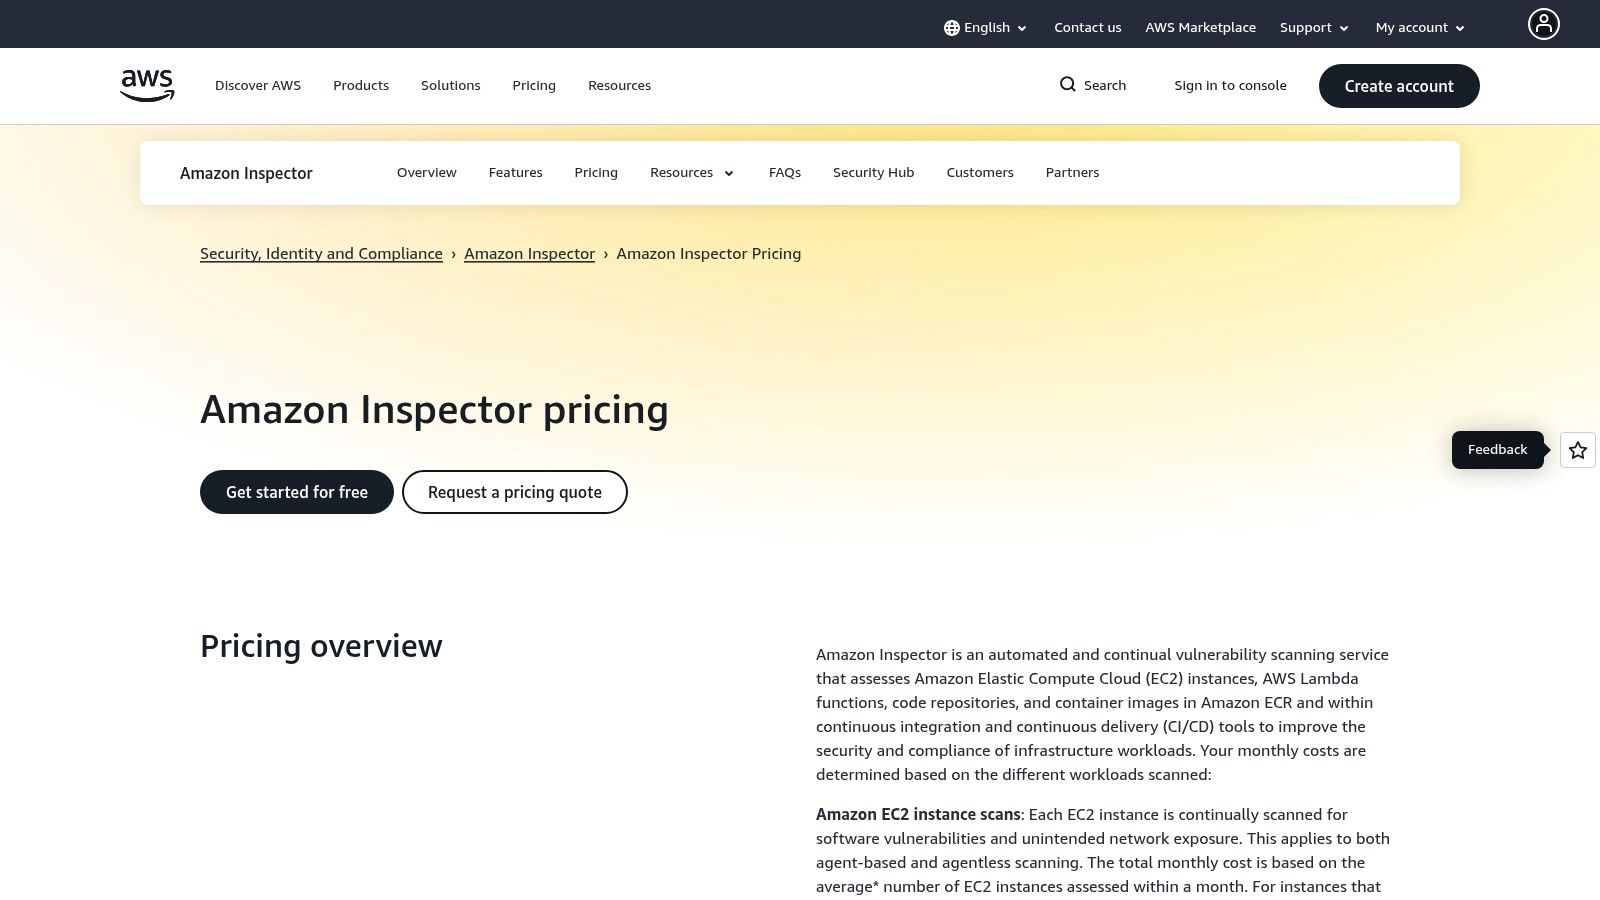
Task: Select Products from the main navigation
Action: [x=360, y=85]
